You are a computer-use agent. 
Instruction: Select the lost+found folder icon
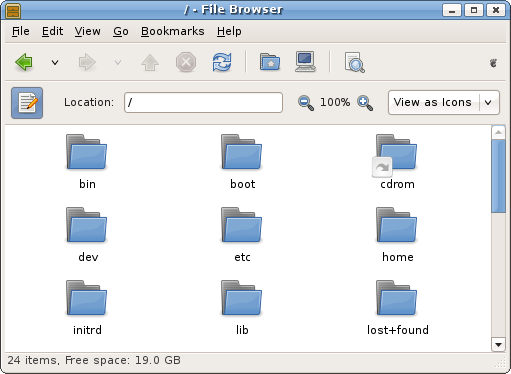[x=397, y=298]
